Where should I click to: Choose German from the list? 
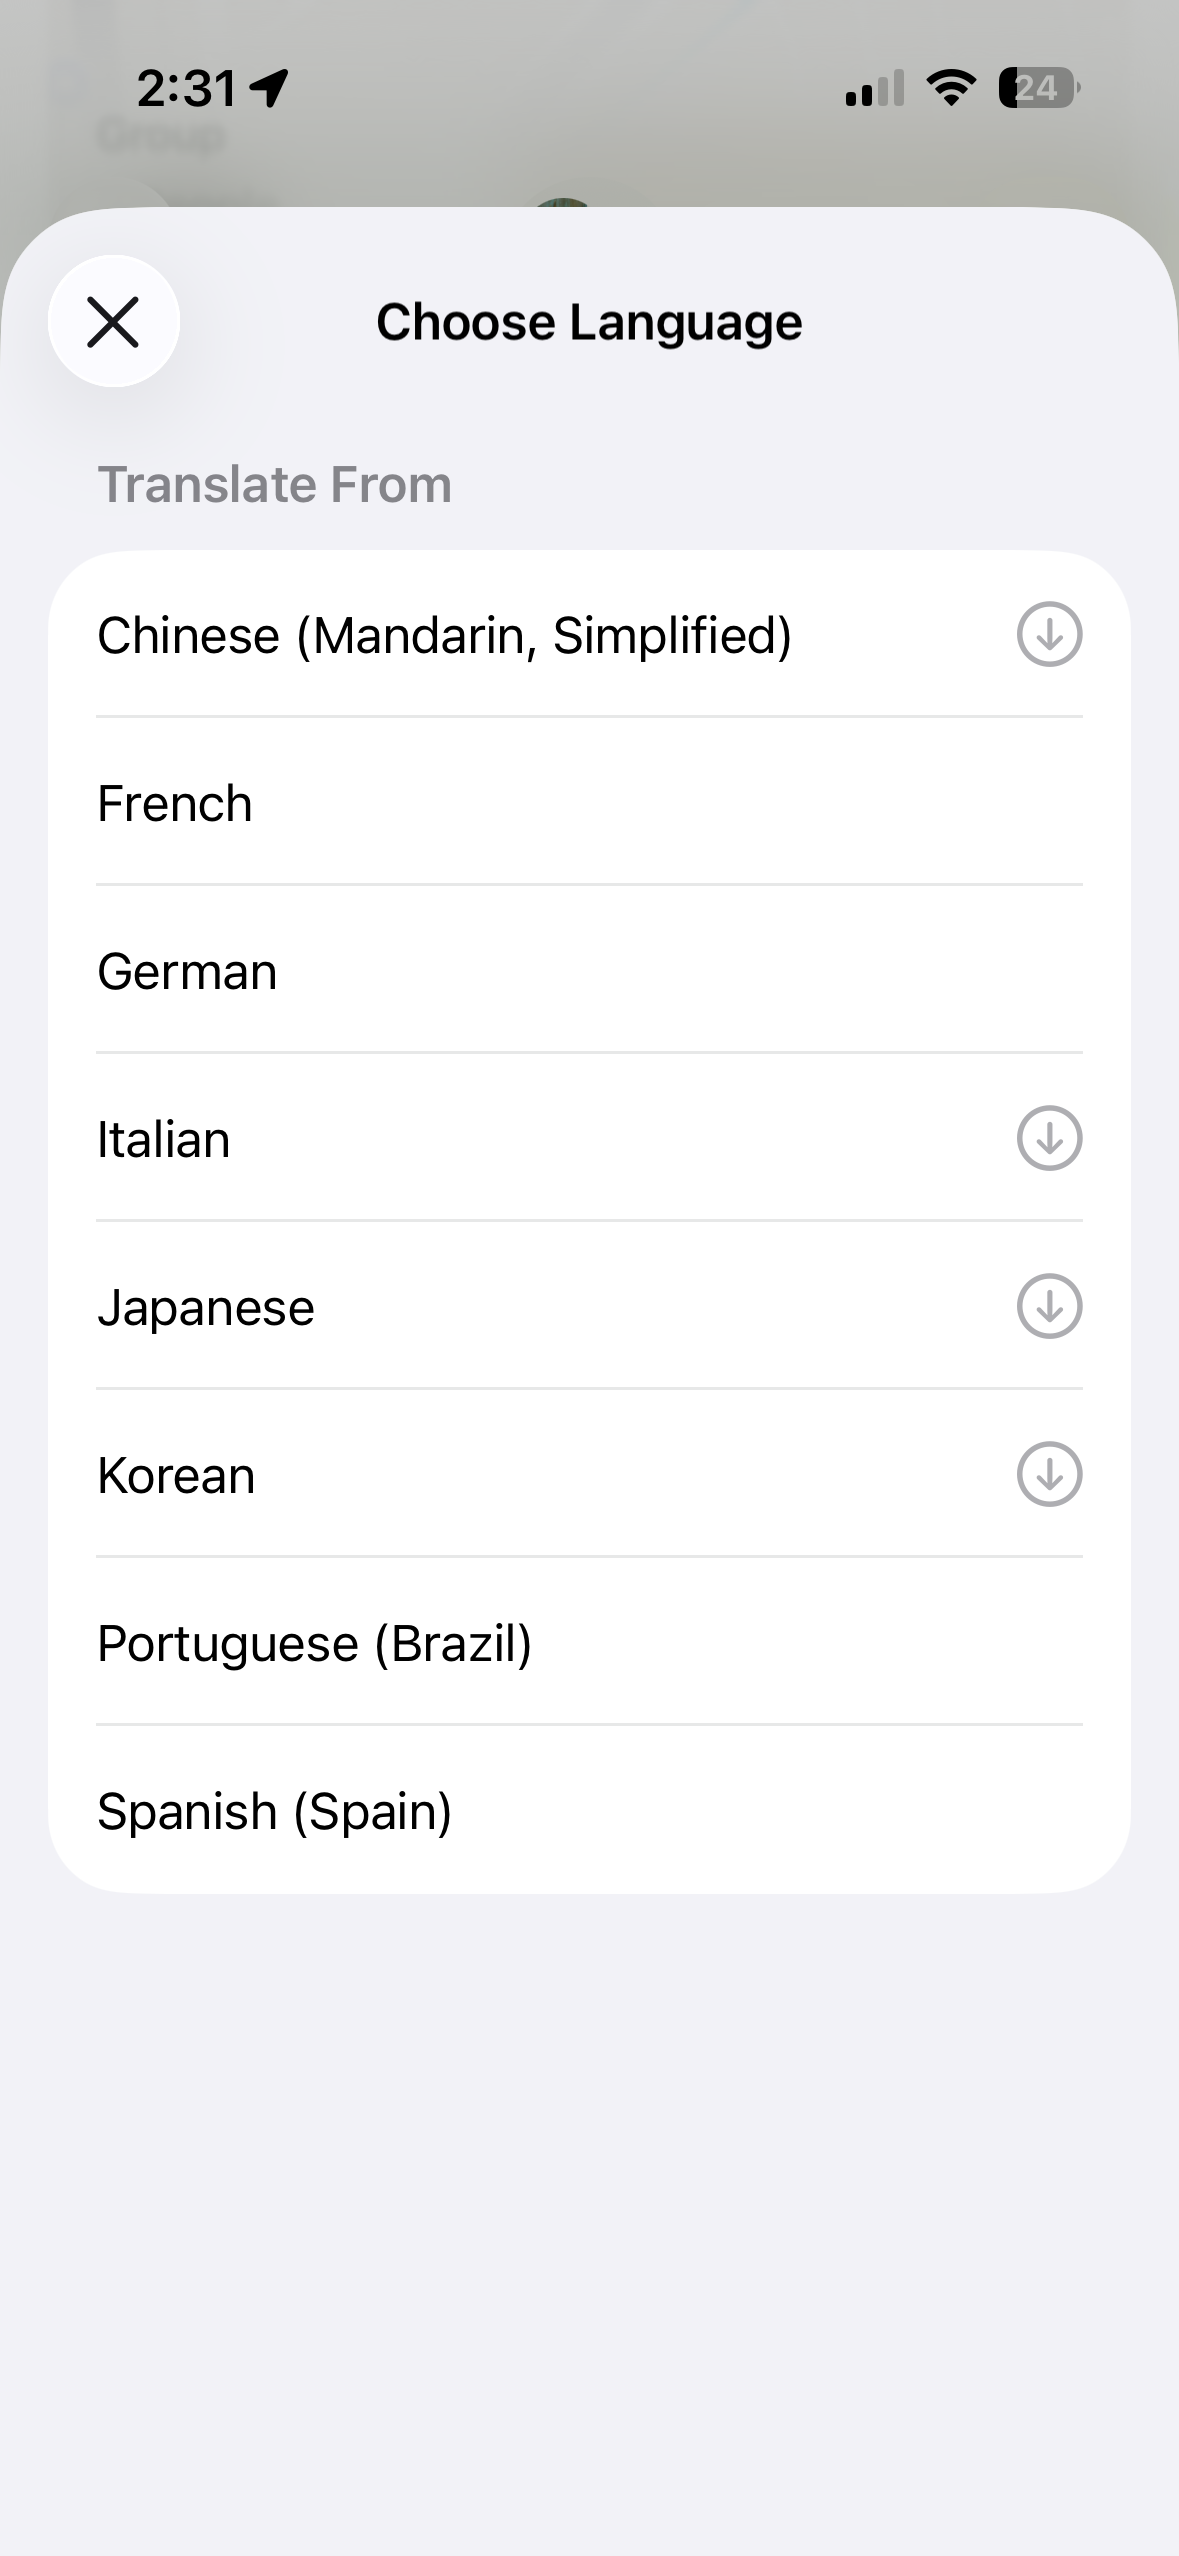[187, 971]
